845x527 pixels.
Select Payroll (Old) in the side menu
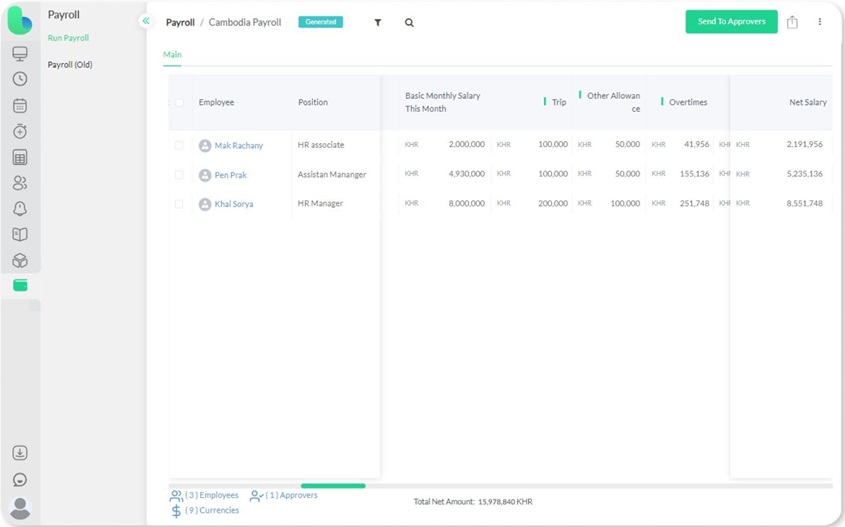[70, 65]
